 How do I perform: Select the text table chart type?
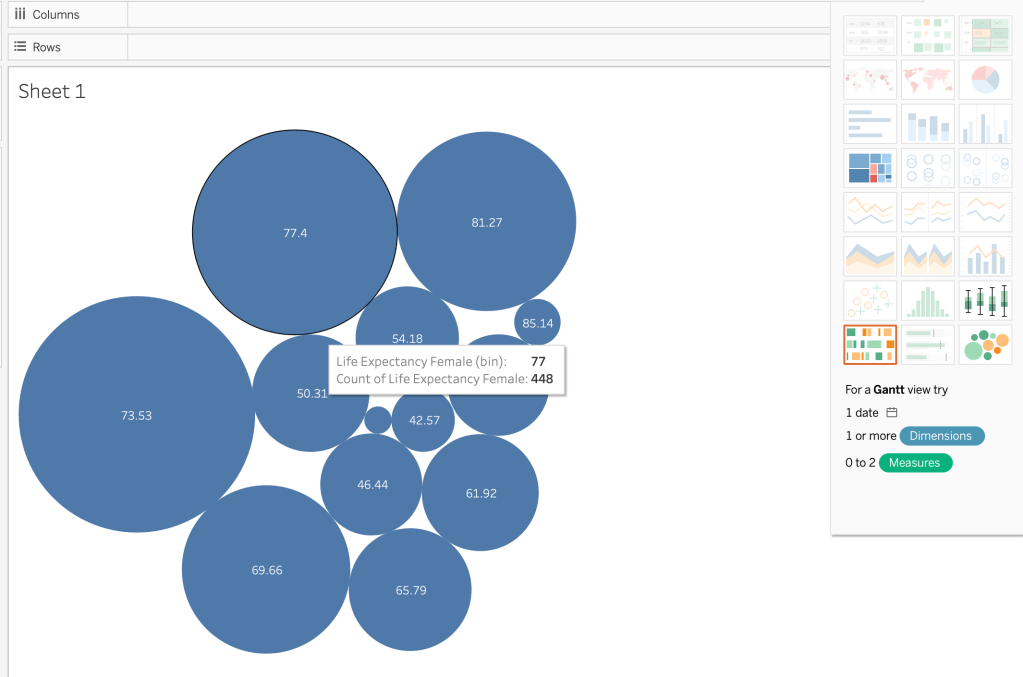click(870, 35)
